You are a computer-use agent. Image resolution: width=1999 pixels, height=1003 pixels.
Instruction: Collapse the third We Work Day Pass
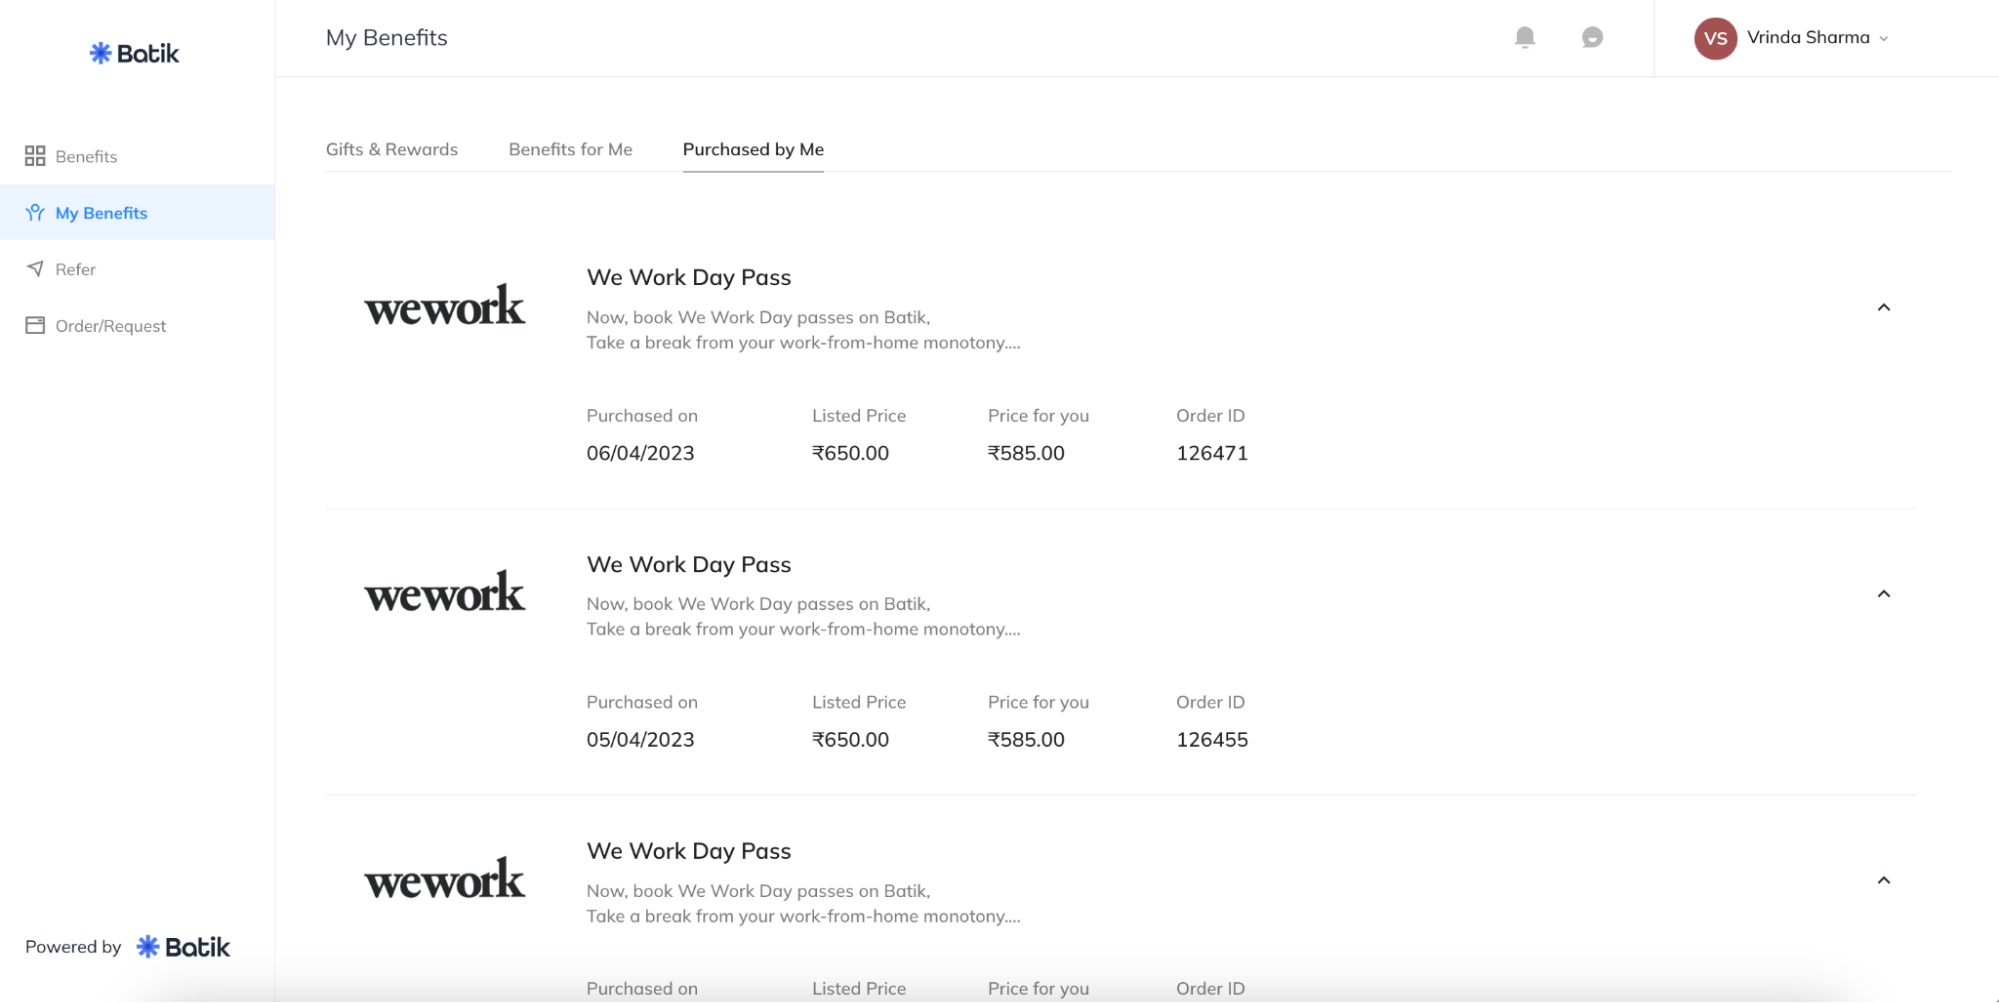[x=1883, y=881]
